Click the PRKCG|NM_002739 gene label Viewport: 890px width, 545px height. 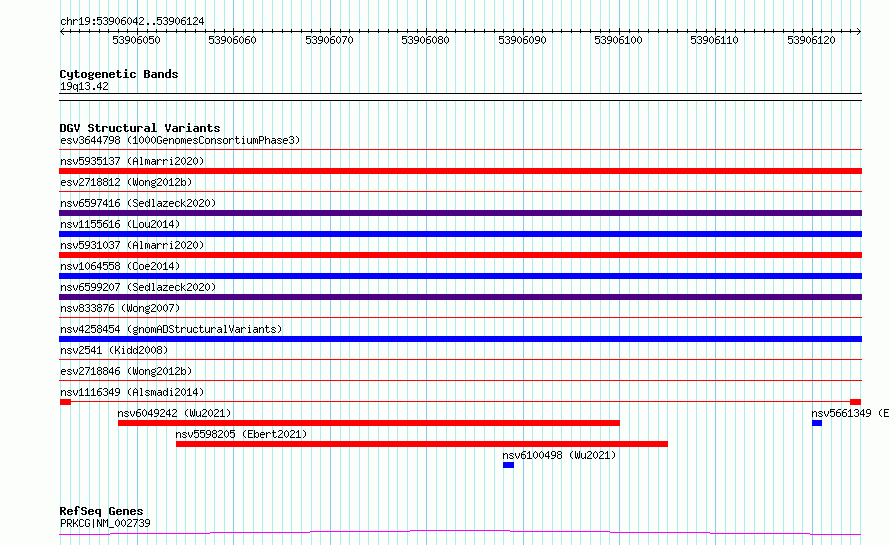[105, 523]
